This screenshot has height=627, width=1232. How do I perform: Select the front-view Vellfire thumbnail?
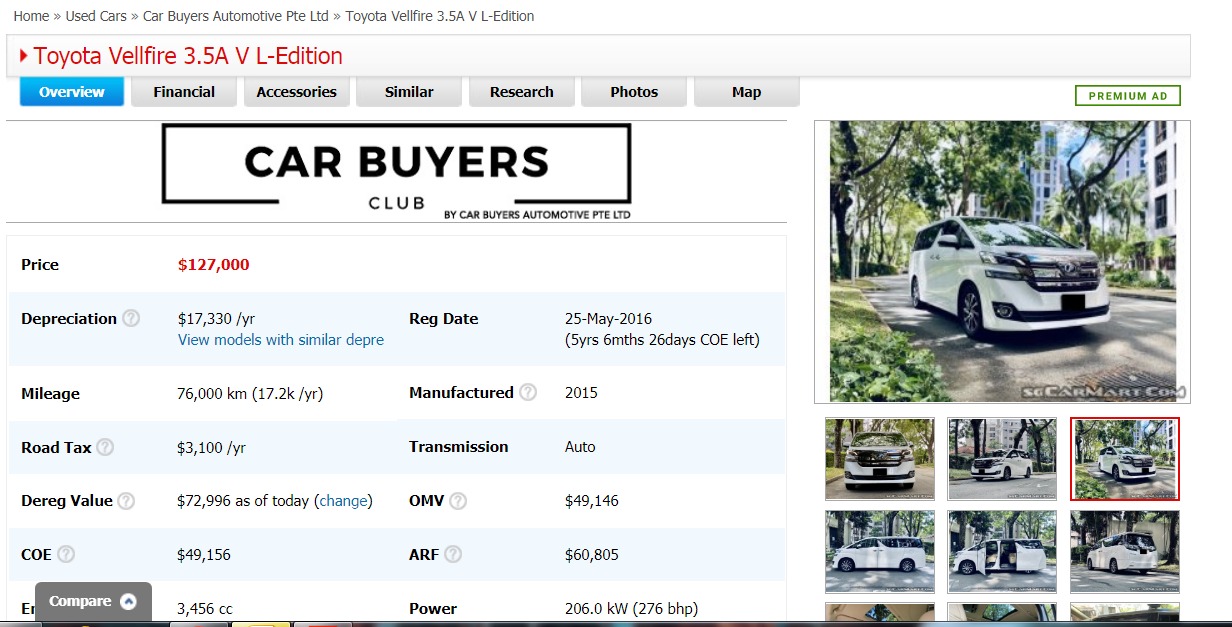(x=879, y=459)
